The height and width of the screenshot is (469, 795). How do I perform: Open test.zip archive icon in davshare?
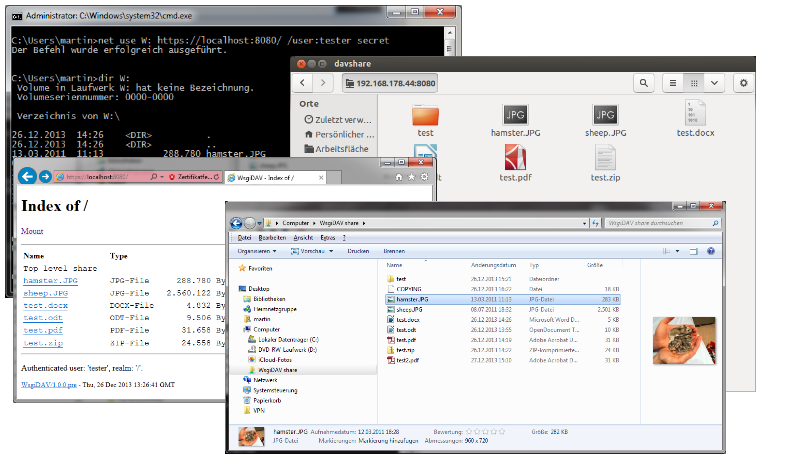pyautogui.click(x=606, y=159)
